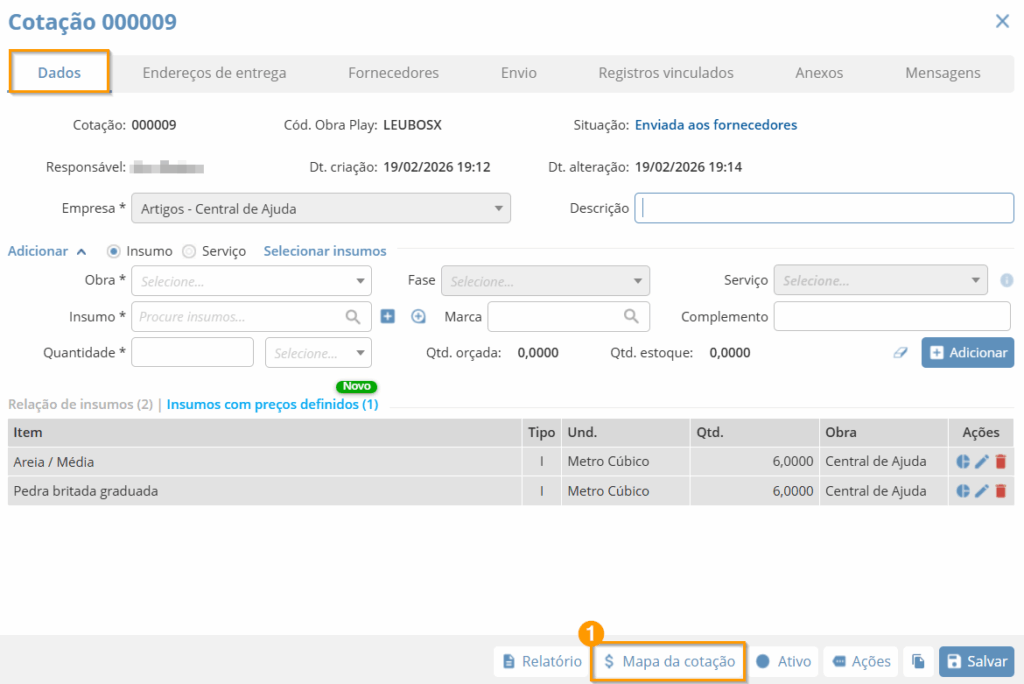Viewport: 1024px width, 684px height.
Task: Click the eraser icon to clear fields
Action: pyautogui.click(x=900, y=353)
